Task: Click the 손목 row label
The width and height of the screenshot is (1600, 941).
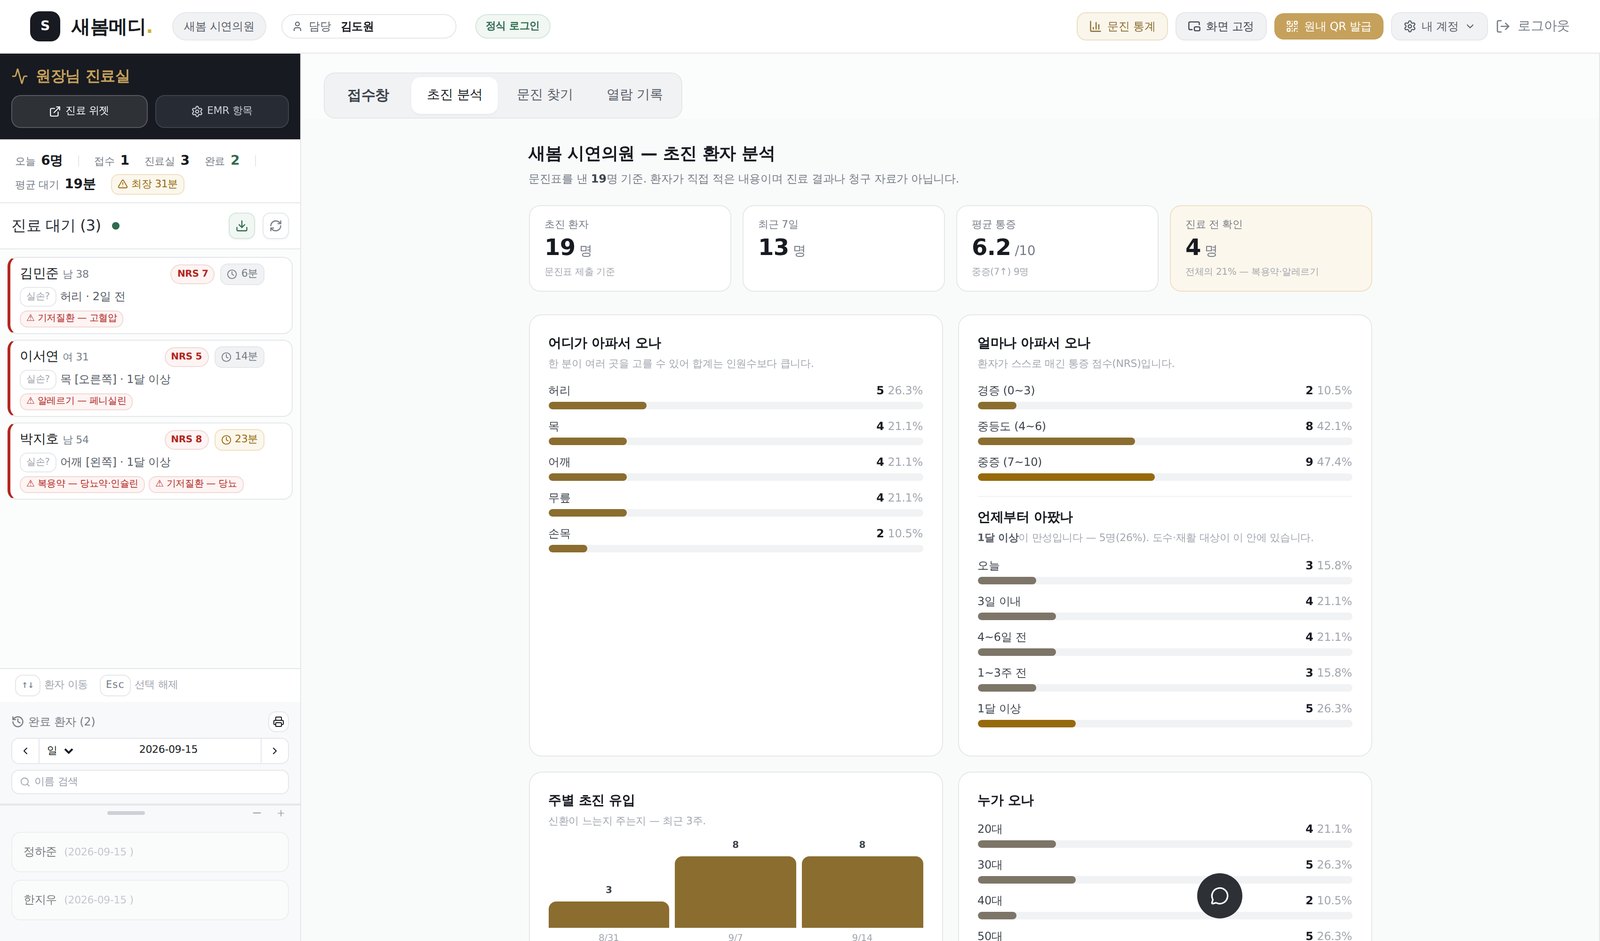Action: 559,534
